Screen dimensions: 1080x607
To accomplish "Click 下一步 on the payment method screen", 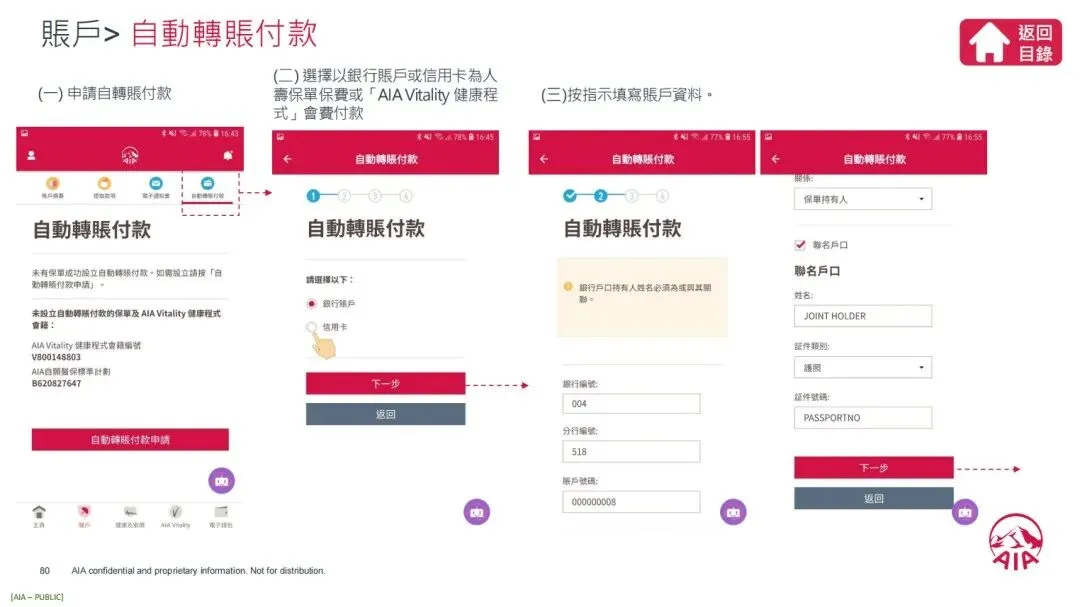I will point(386,384).
